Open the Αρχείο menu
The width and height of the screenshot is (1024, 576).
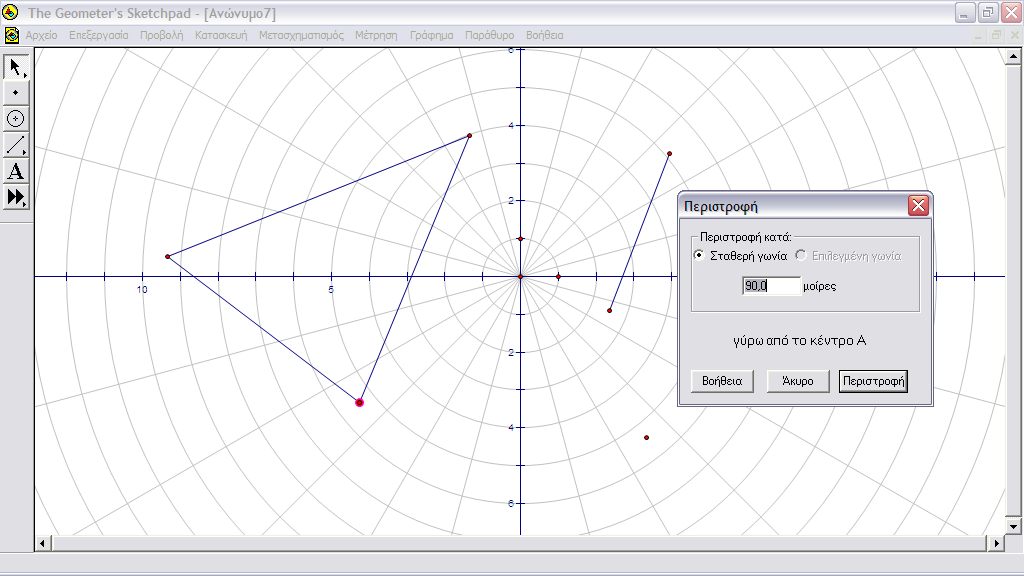click(41, 35)
